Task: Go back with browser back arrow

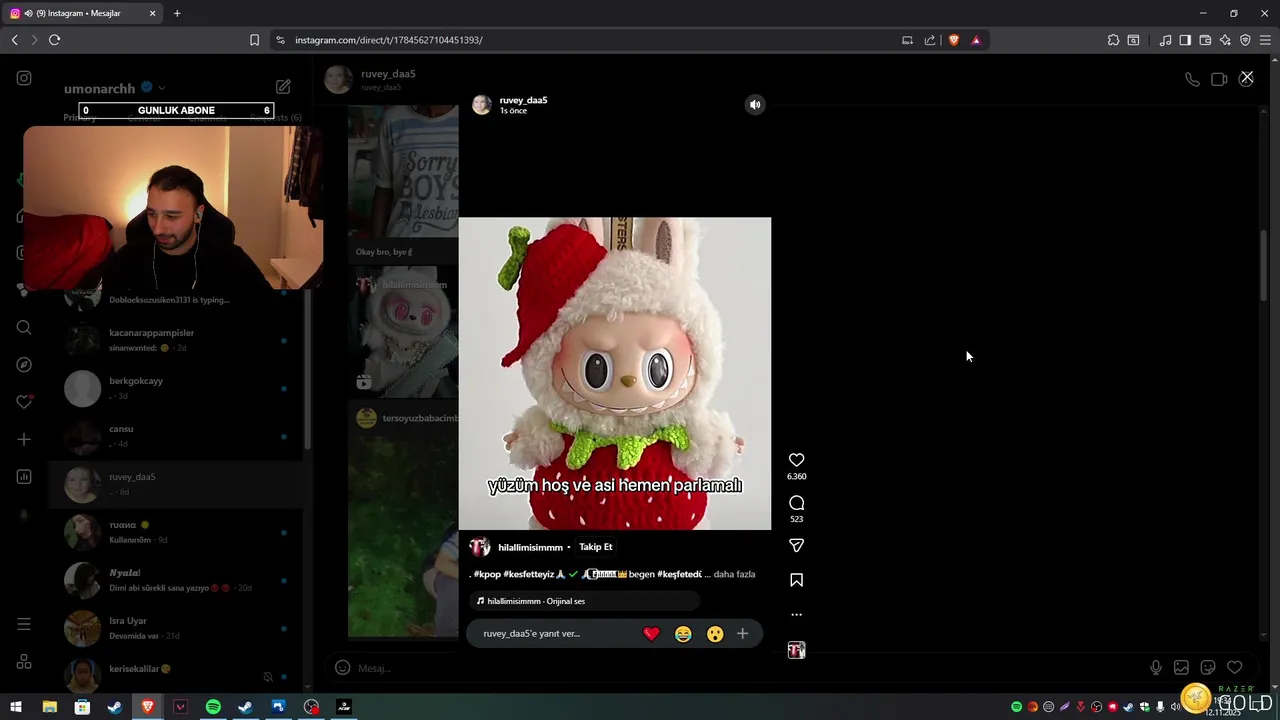Action: pyautogui.click(x=14, y=40)
